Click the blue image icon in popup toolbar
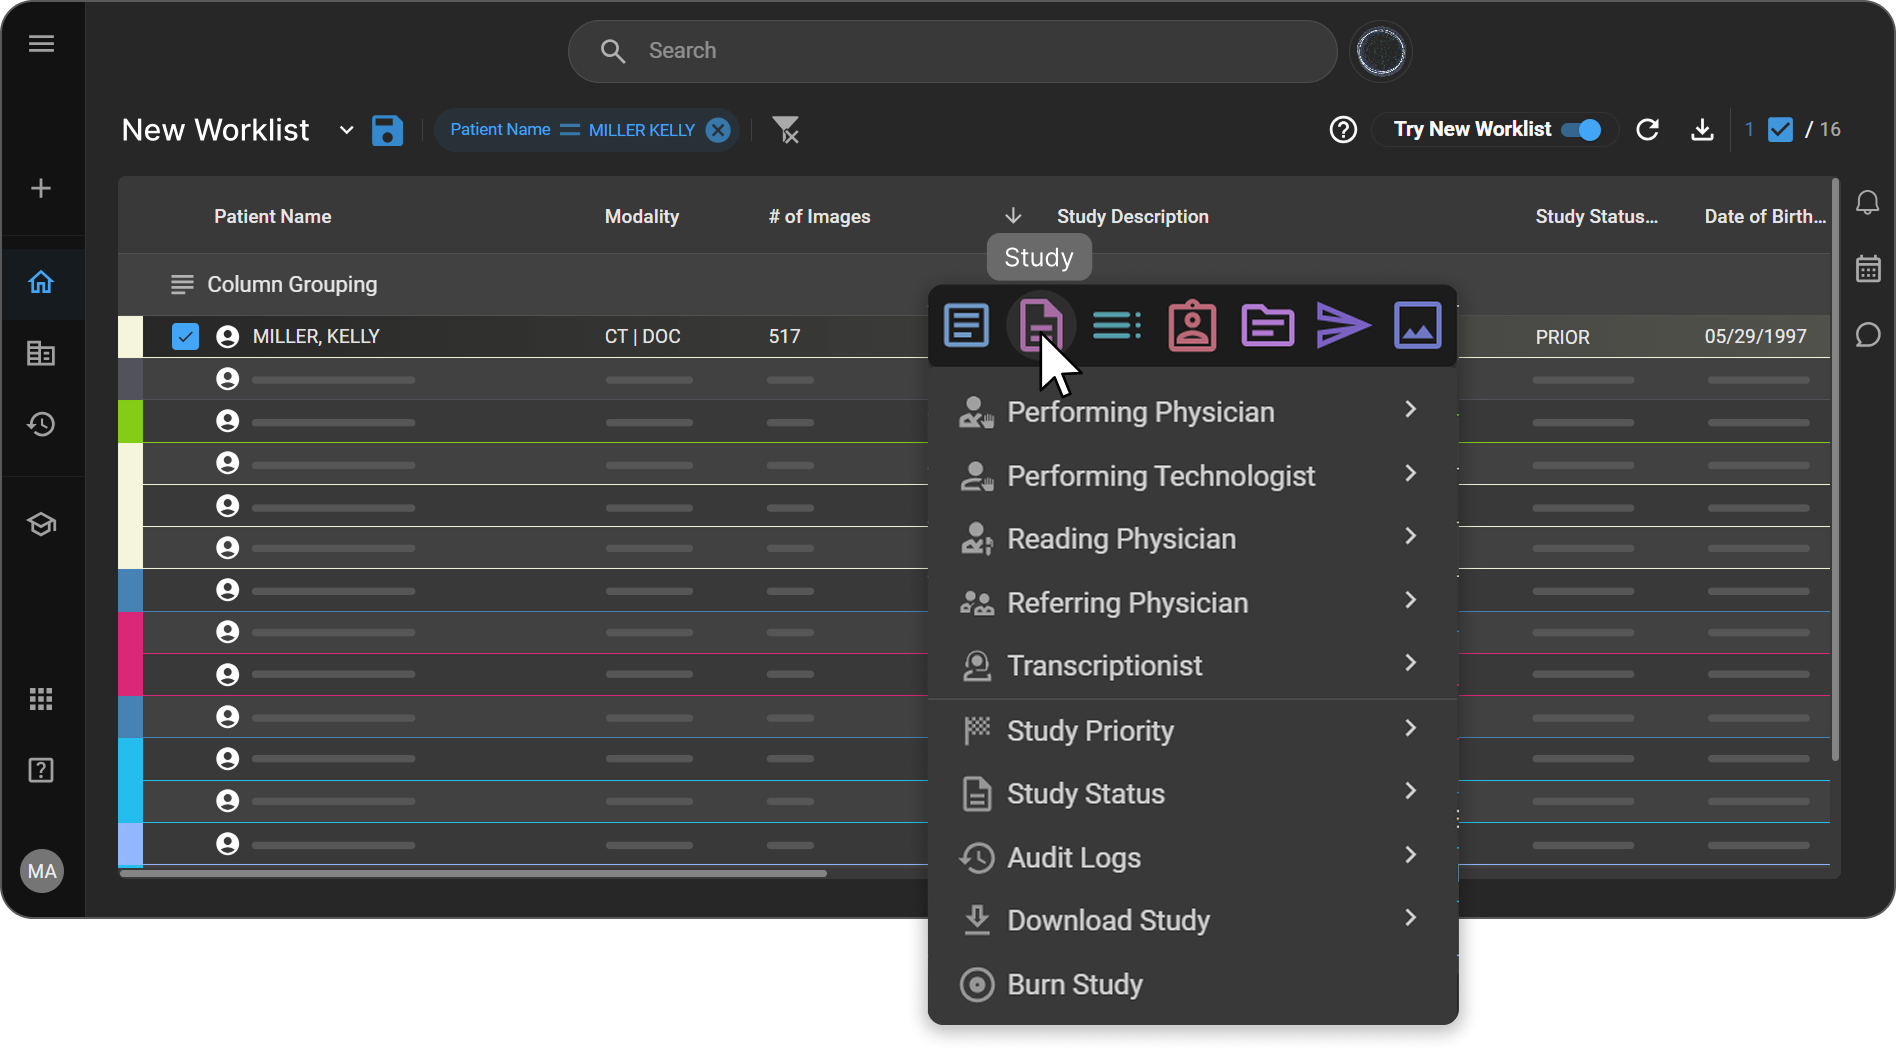1896x1053 pixels. 1417,325
